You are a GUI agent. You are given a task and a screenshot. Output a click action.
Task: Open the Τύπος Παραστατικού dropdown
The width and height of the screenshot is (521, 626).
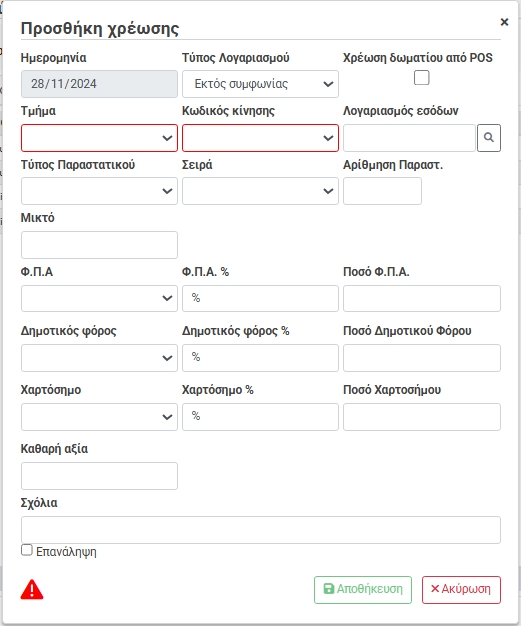coord(99,191)
